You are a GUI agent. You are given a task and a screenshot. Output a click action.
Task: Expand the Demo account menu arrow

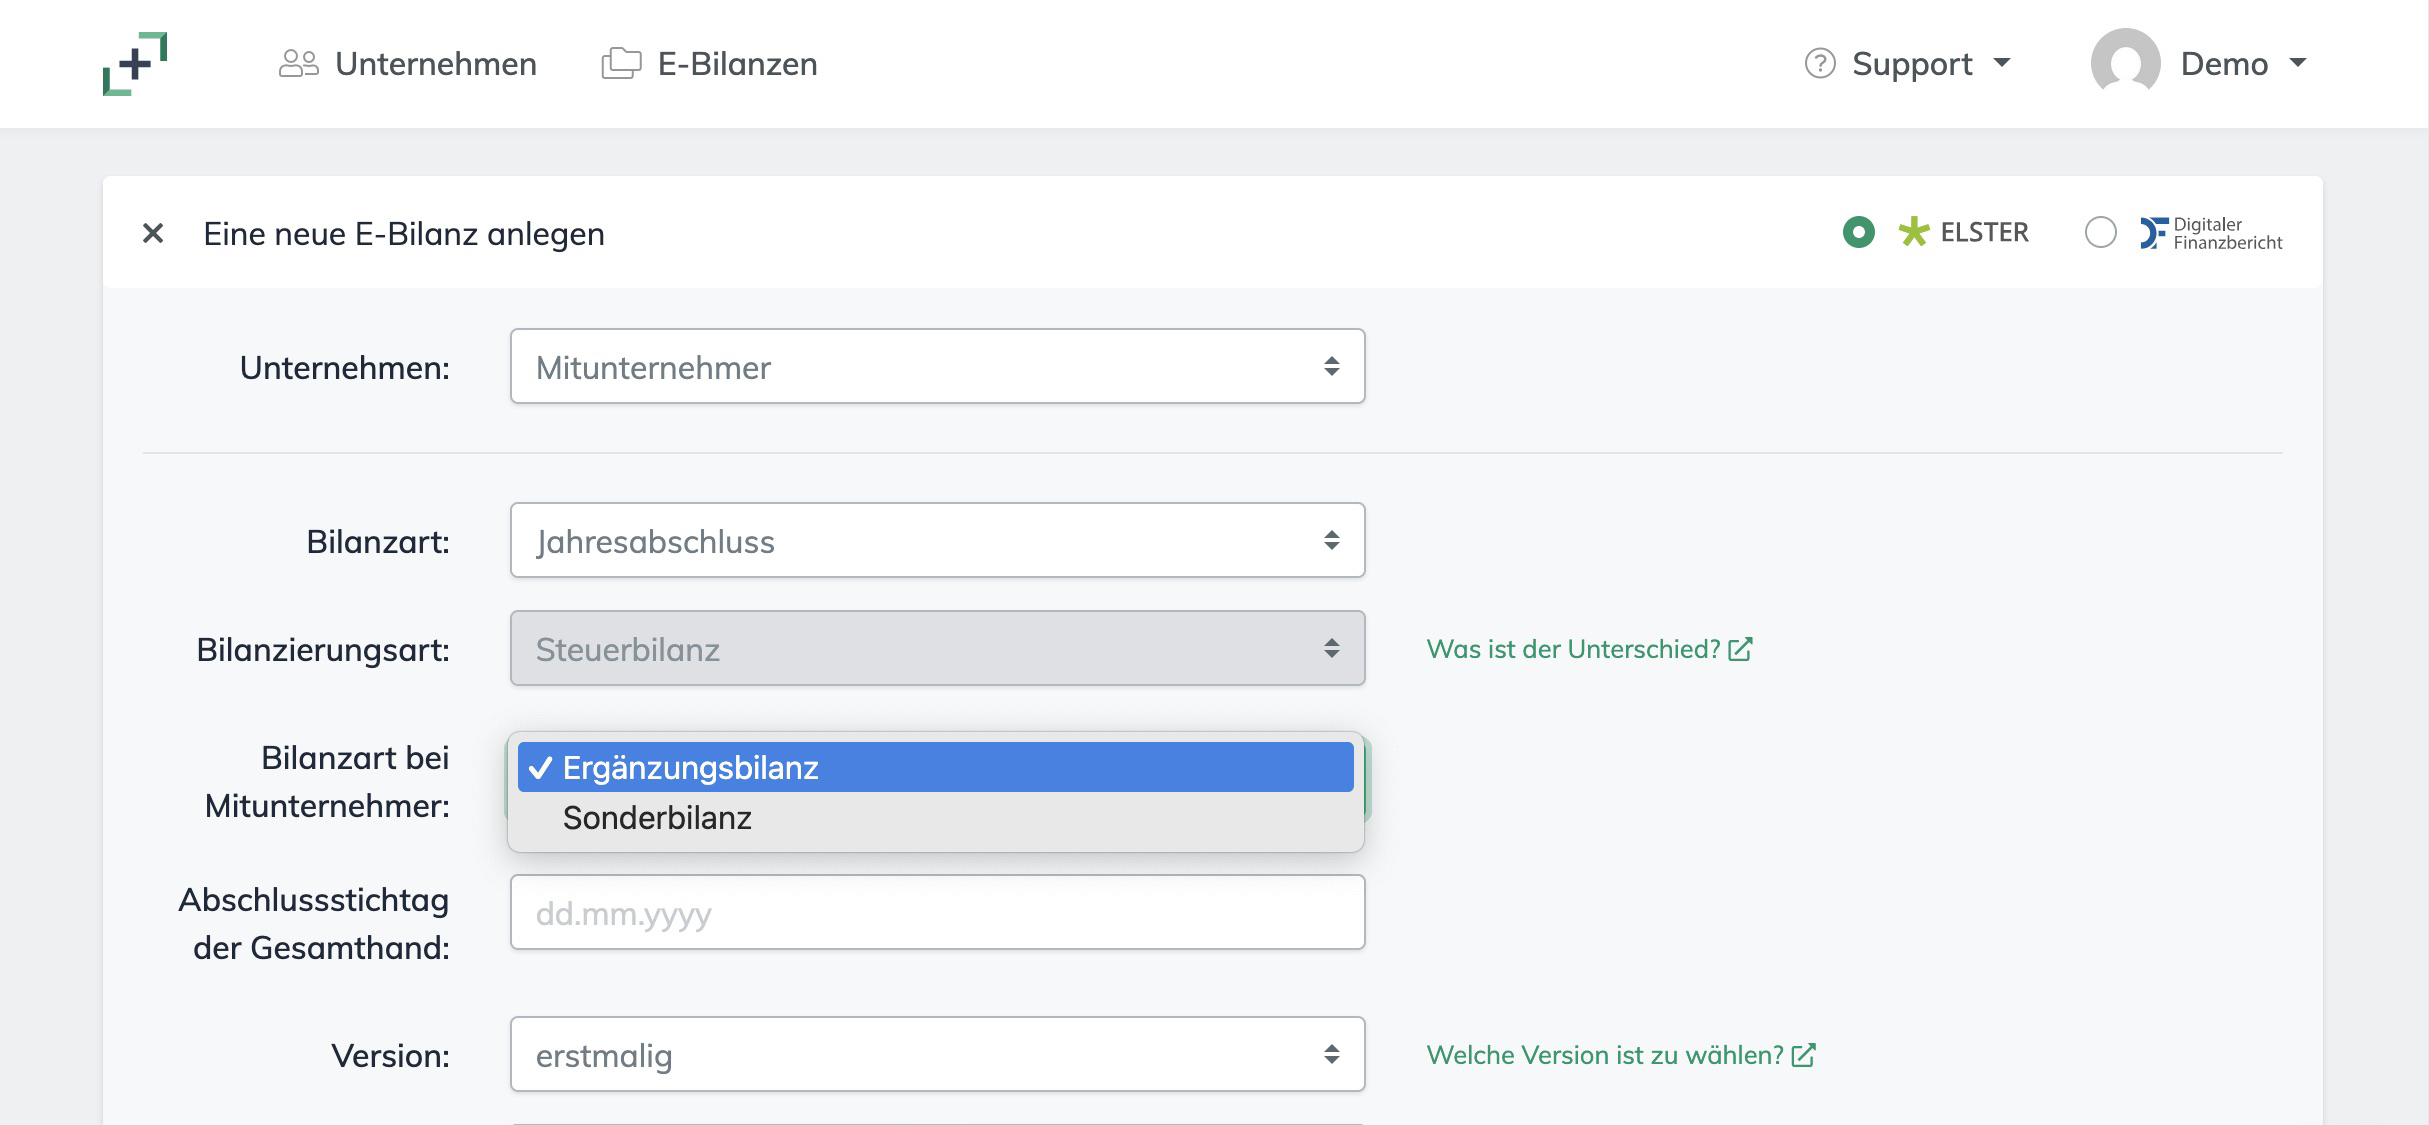point(2298,63)
